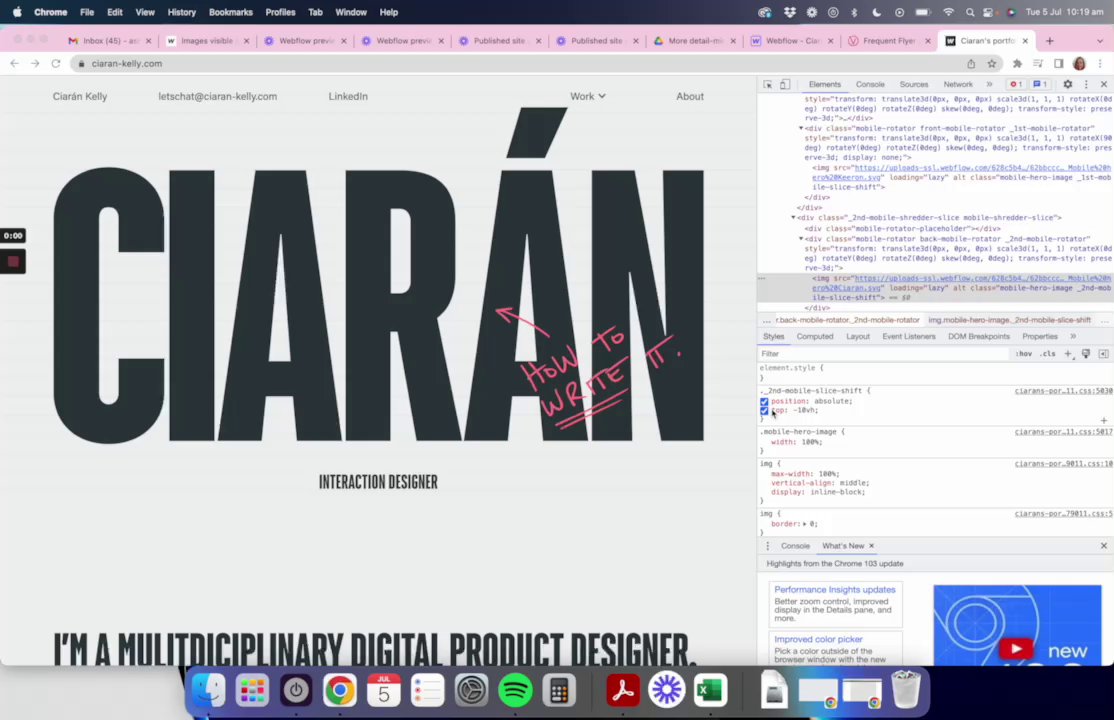Open Performance Insights updates link
Image resolution: width=1114 pixels, height=720 pixels.
pos(835,589)
